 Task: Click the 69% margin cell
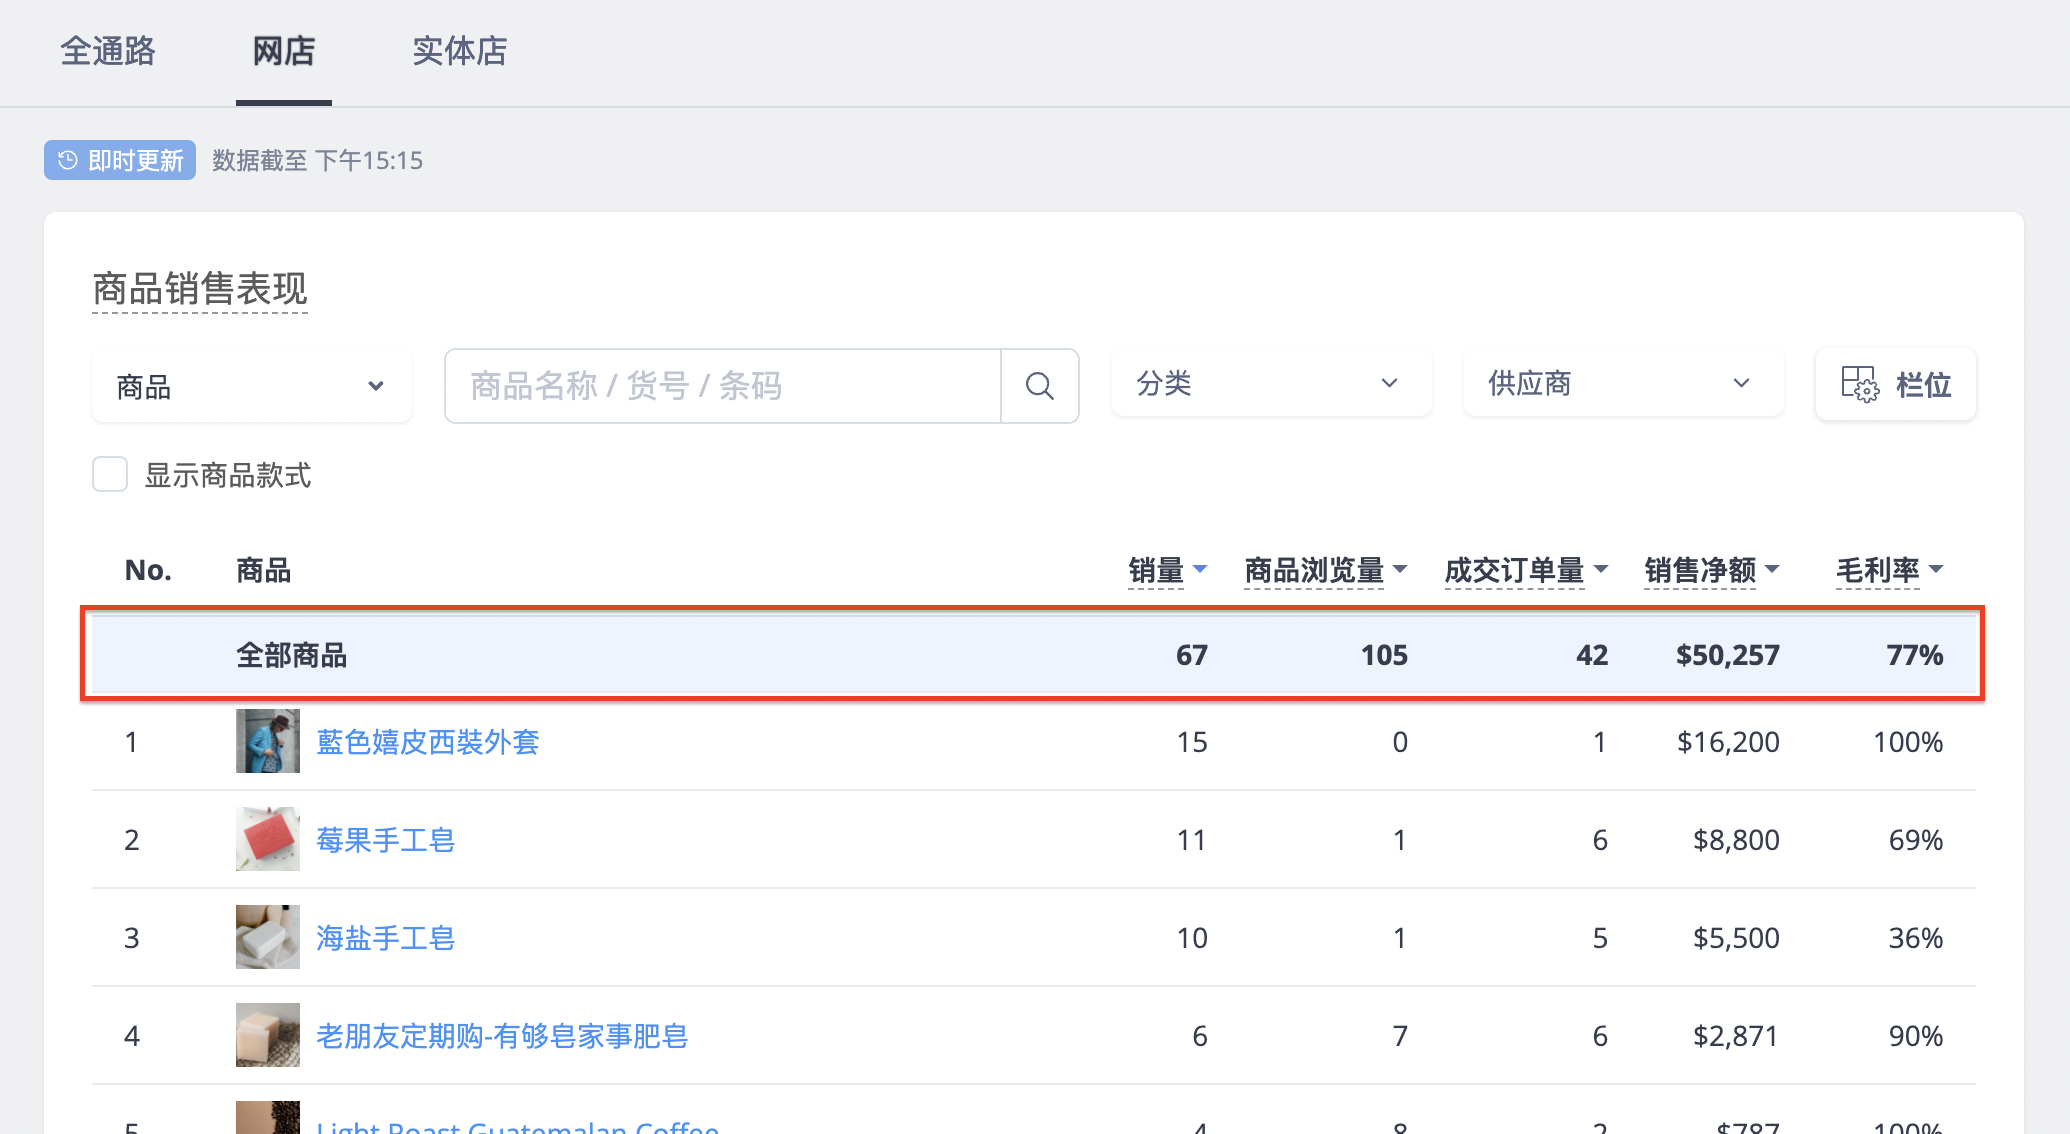coord(1916,840)
